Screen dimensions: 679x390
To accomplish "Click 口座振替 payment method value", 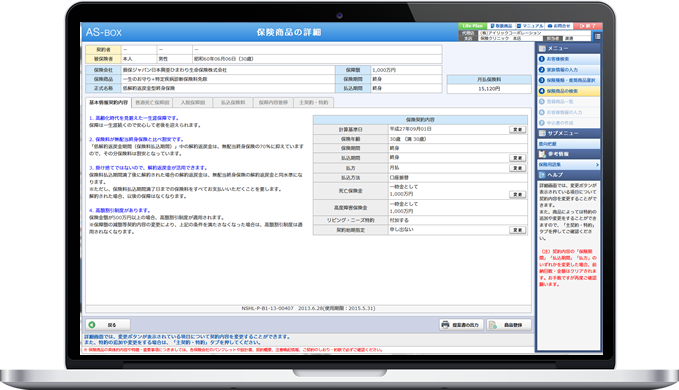I will (x=399, y=177).
